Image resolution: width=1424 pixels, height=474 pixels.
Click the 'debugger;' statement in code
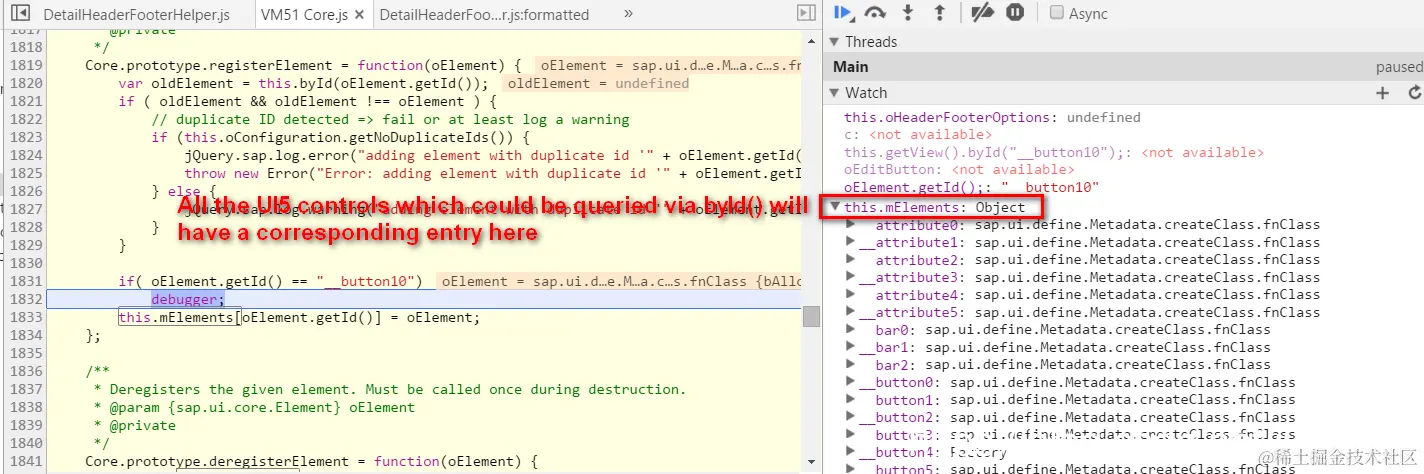point(189,299)
